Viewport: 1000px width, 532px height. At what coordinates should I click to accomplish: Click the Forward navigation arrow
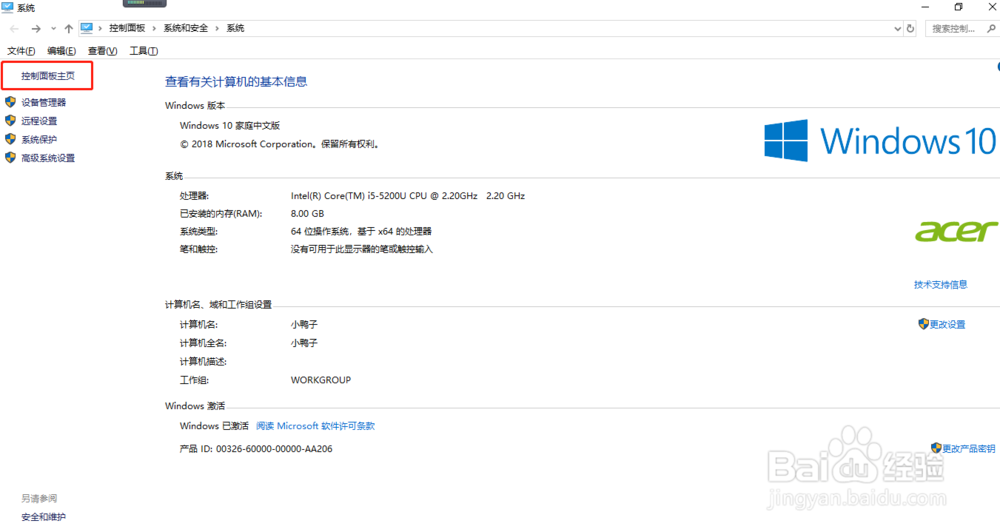pyautogui.click(x=36, y=29)
